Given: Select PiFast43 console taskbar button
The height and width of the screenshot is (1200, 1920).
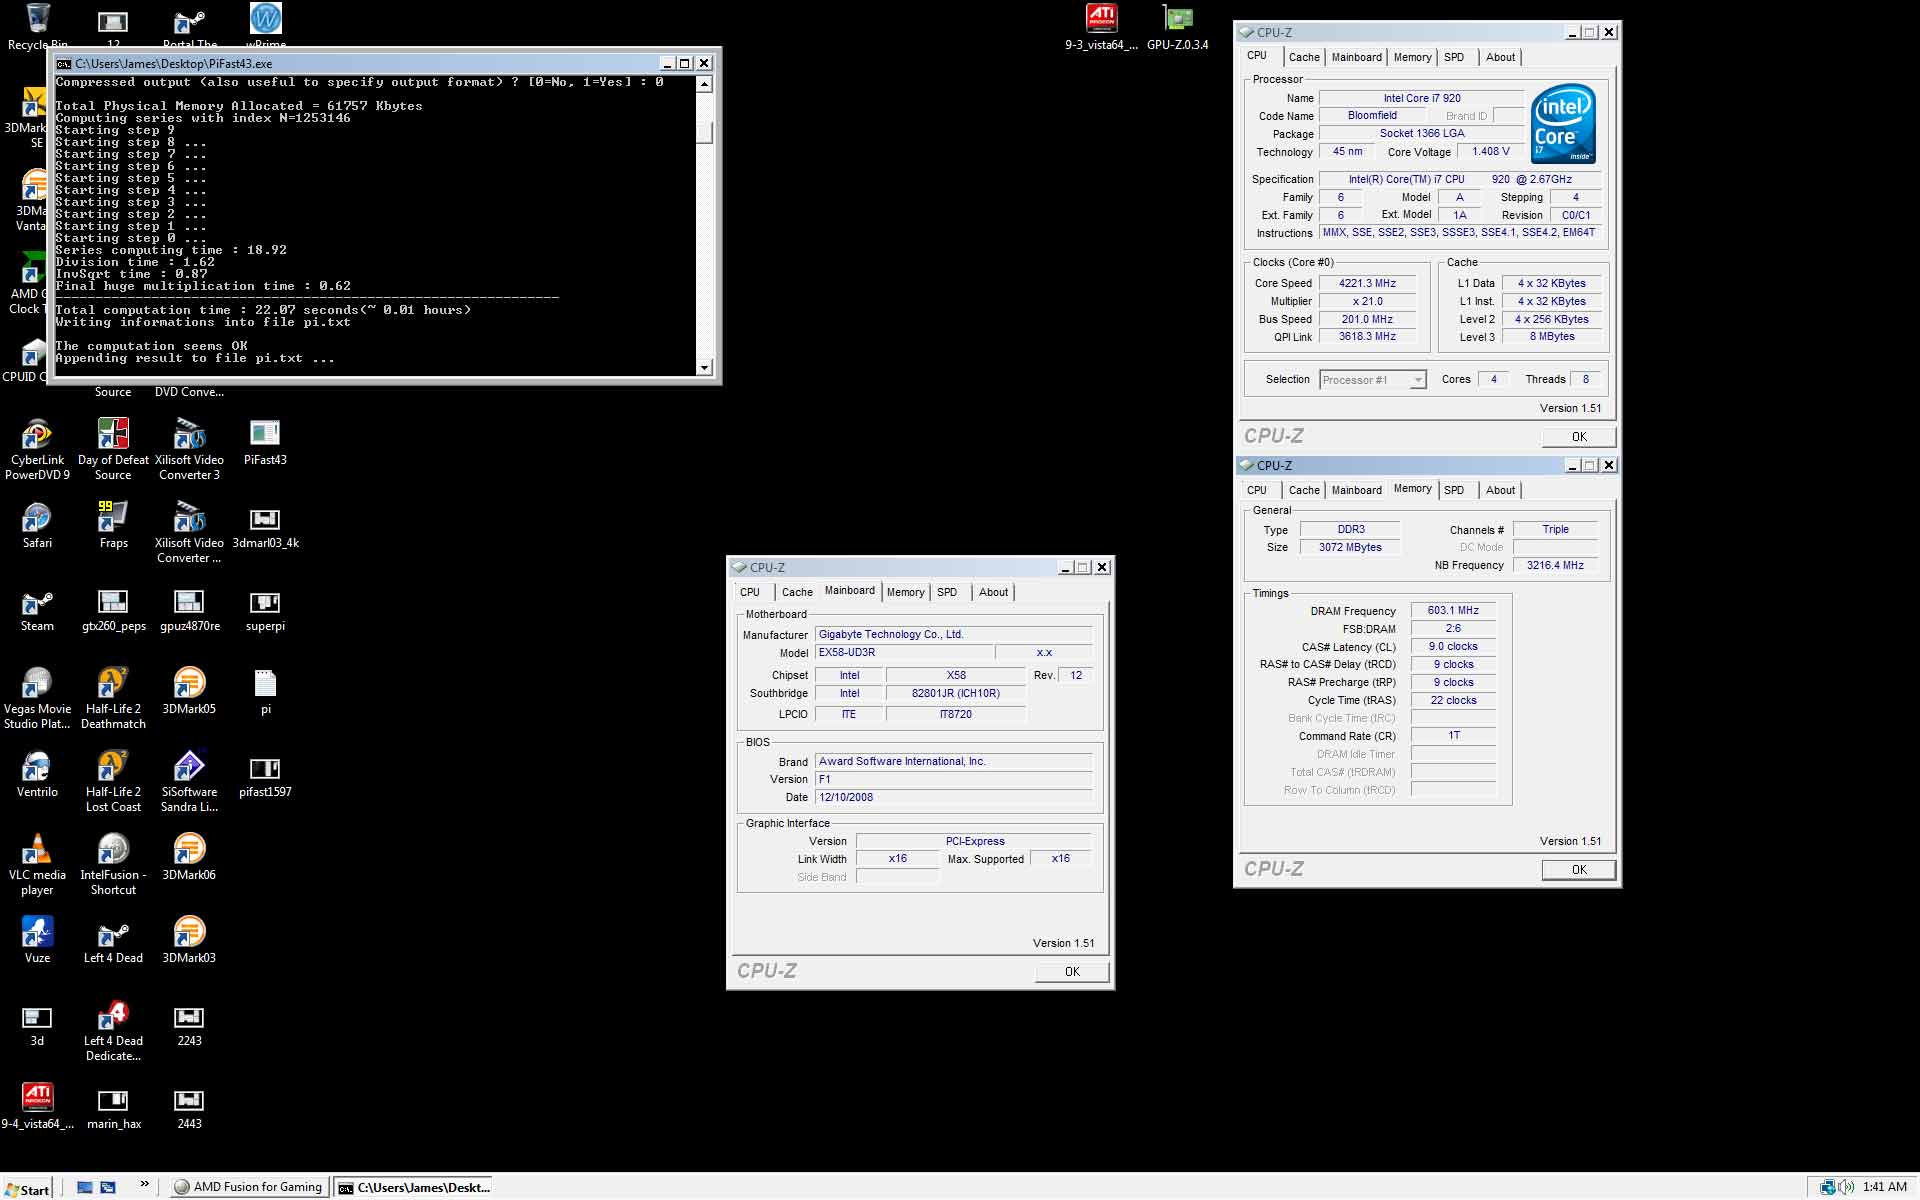Looking at the screenshot, I should [413, 1187].
